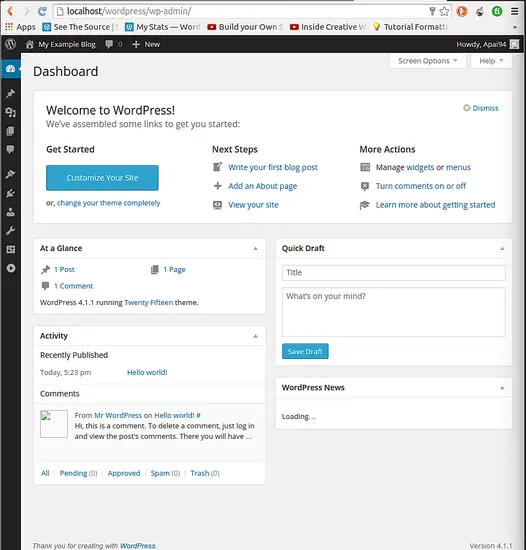
Task: Click Add an About page link
Action: tap(263, 186)
